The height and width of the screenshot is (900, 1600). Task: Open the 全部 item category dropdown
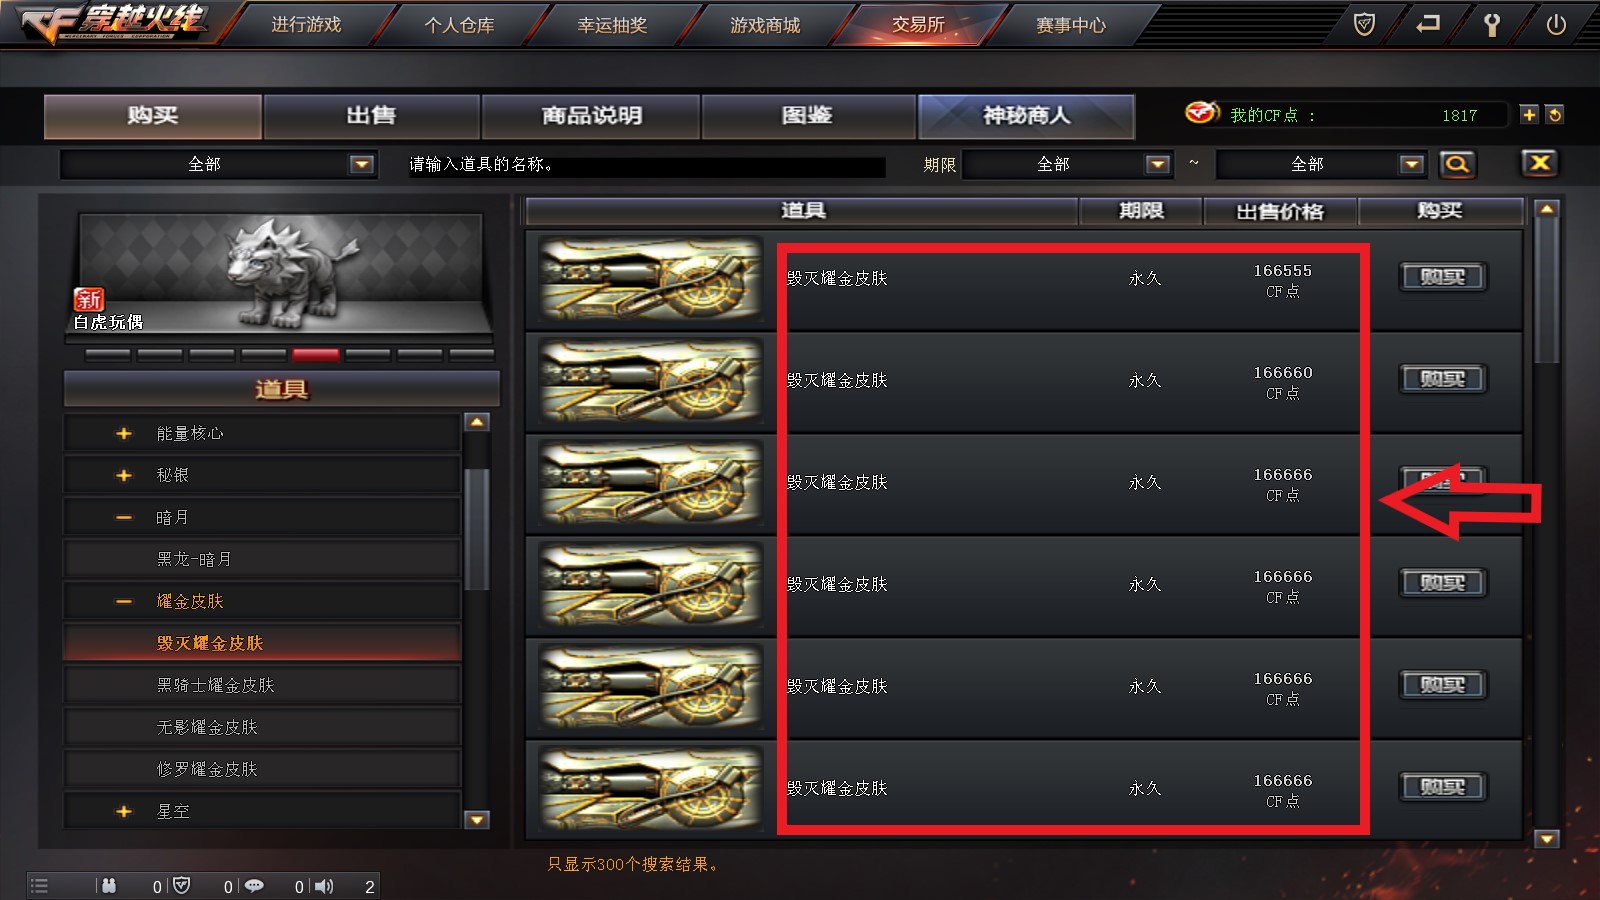click(218, 164)
